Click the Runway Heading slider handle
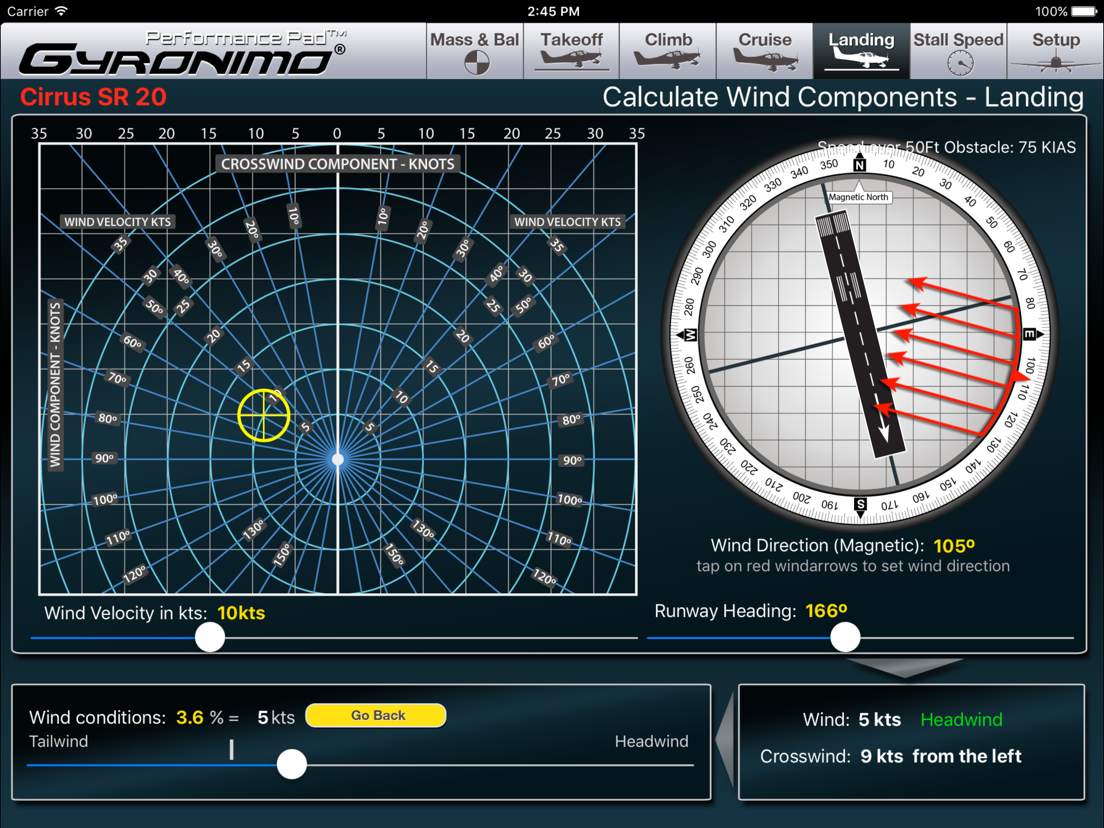The image size is (1104, 828). (x=845, y=637)
